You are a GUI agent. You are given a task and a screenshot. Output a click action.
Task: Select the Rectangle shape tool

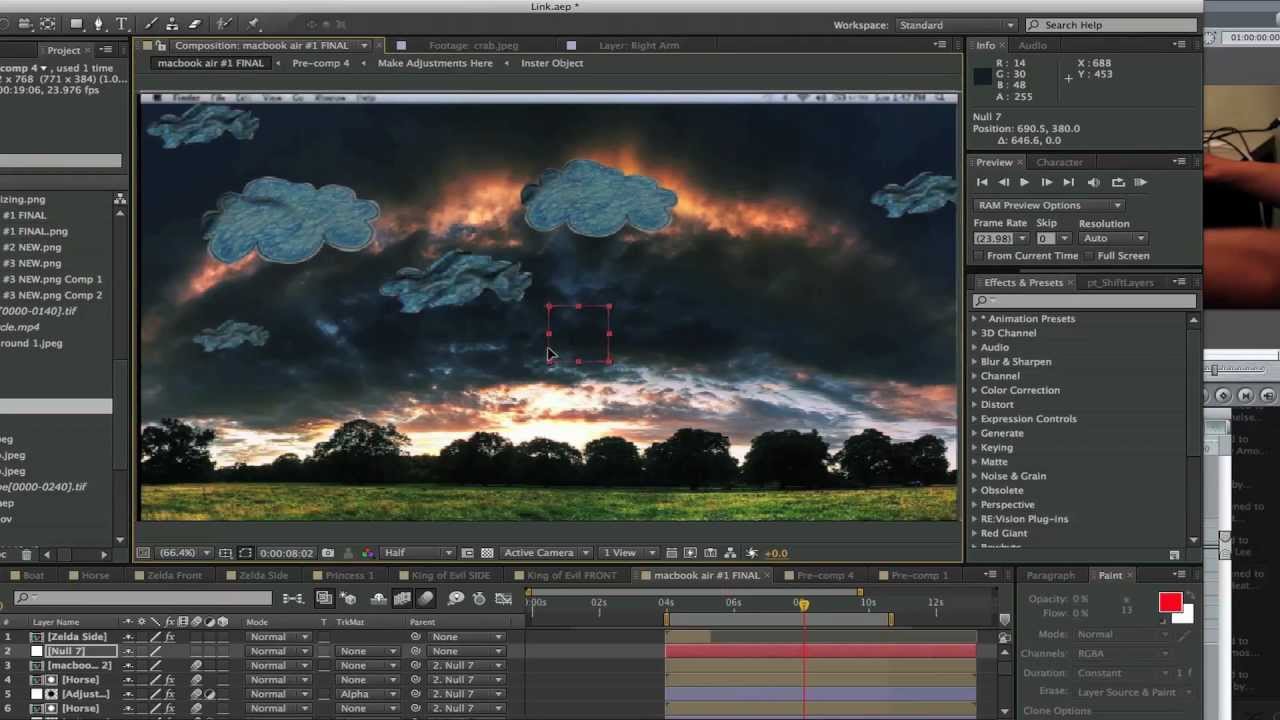[75, 23]
